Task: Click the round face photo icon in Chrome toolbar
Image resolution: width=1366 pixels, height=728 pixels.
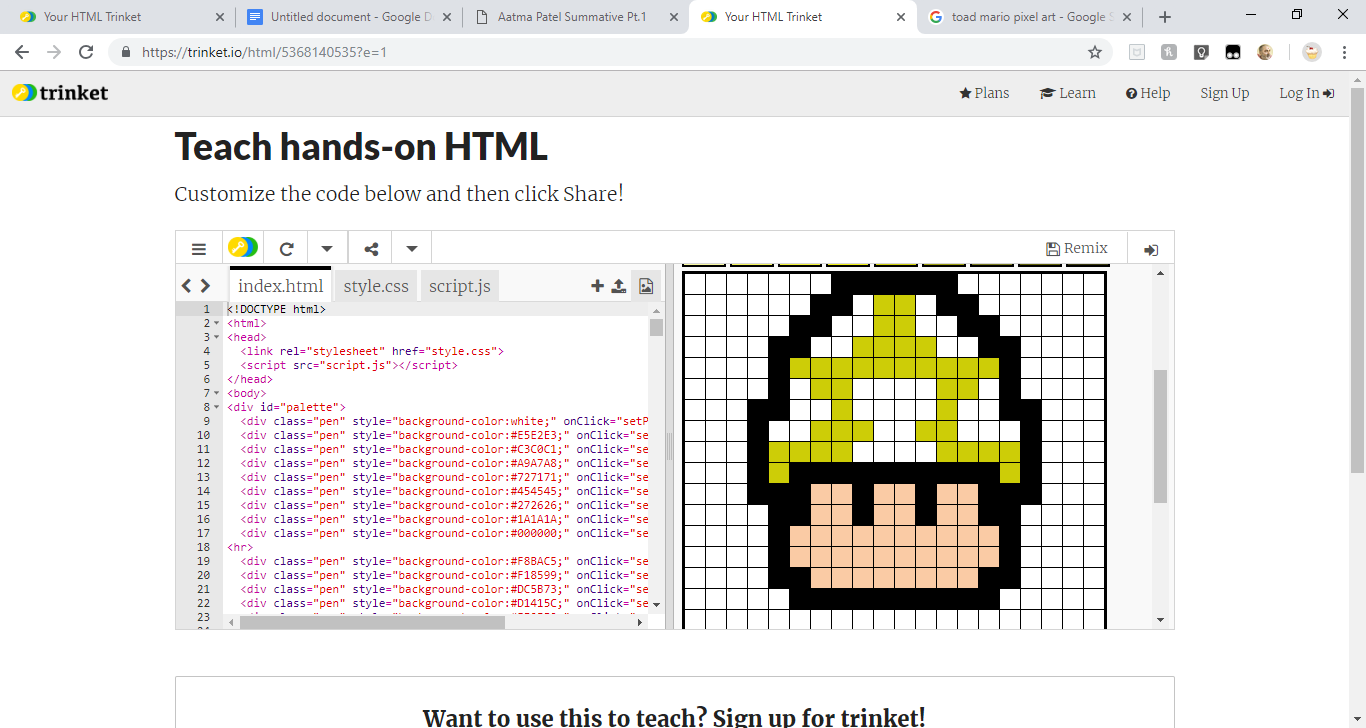Action: tap(1265, 52)
